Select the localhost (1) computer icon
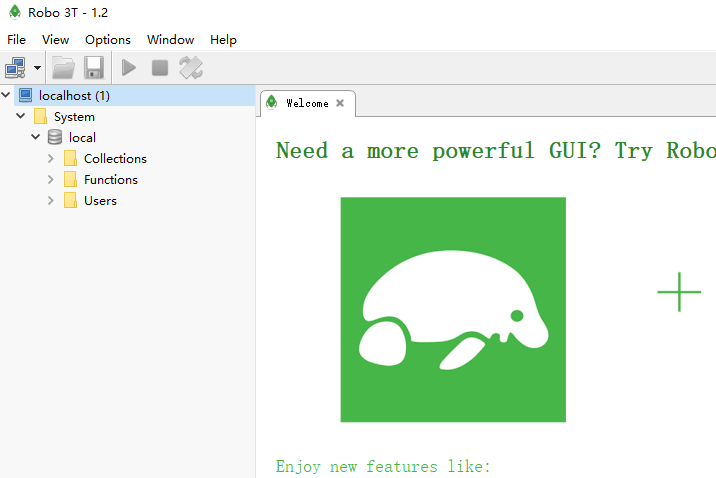This screenshot has height=478, width=716. tap(26, 95)
